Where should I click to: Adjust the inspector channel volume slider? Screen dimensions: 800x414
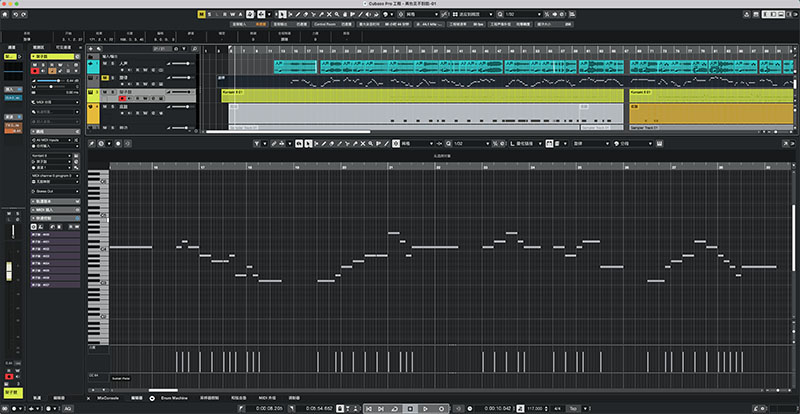50,81
